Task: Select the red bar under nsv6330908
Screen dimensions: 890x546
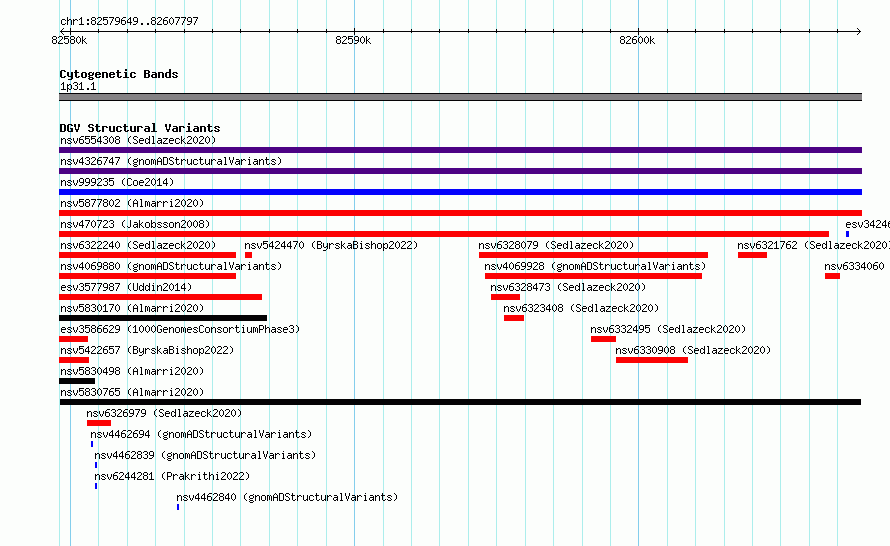Action: click(x=652, y=360)
